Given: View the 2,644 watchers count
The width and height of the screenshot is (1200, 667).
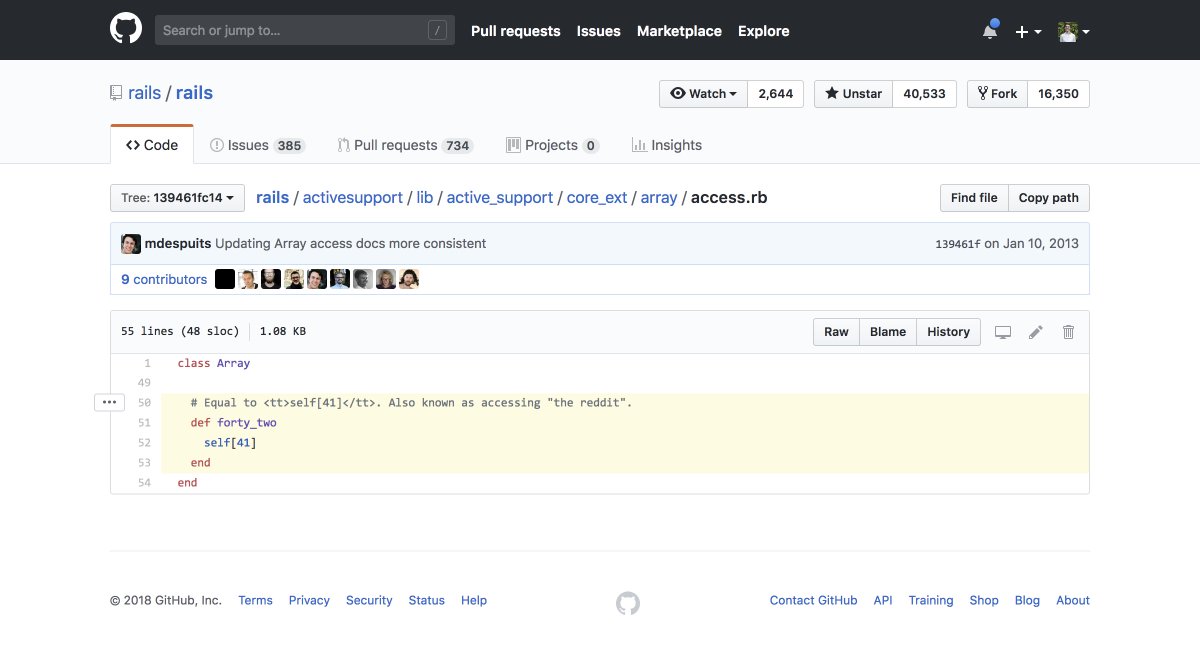Looking at the screenshot, I should coord(776,94).
